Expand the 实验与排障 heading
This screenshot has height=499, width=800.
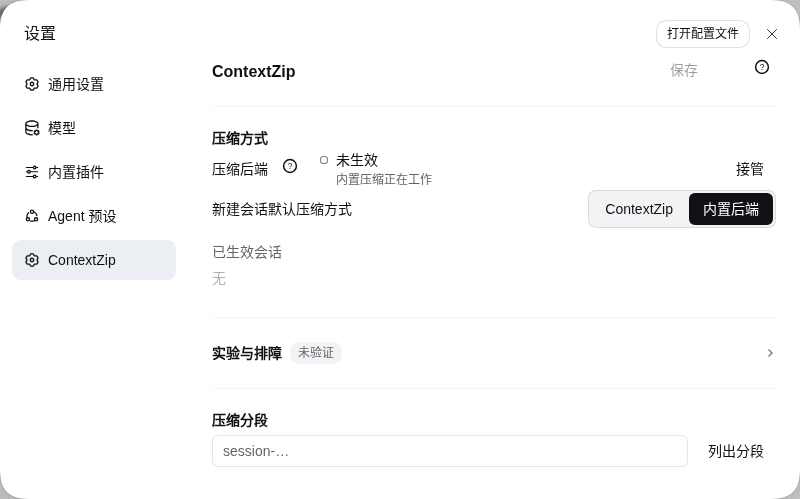pyautogui.click(x=247, y=353)
